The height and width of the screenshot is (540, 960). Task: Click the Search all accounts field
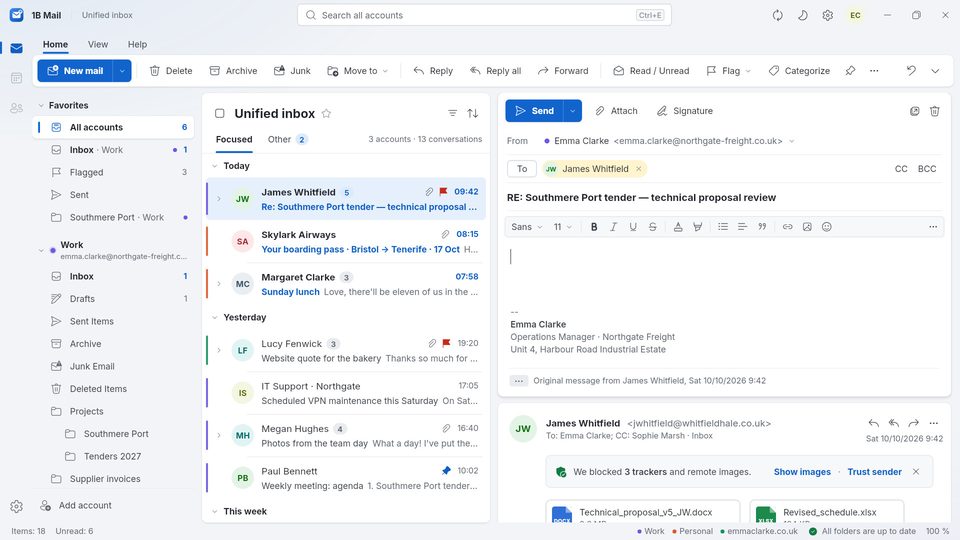point(484,15)
